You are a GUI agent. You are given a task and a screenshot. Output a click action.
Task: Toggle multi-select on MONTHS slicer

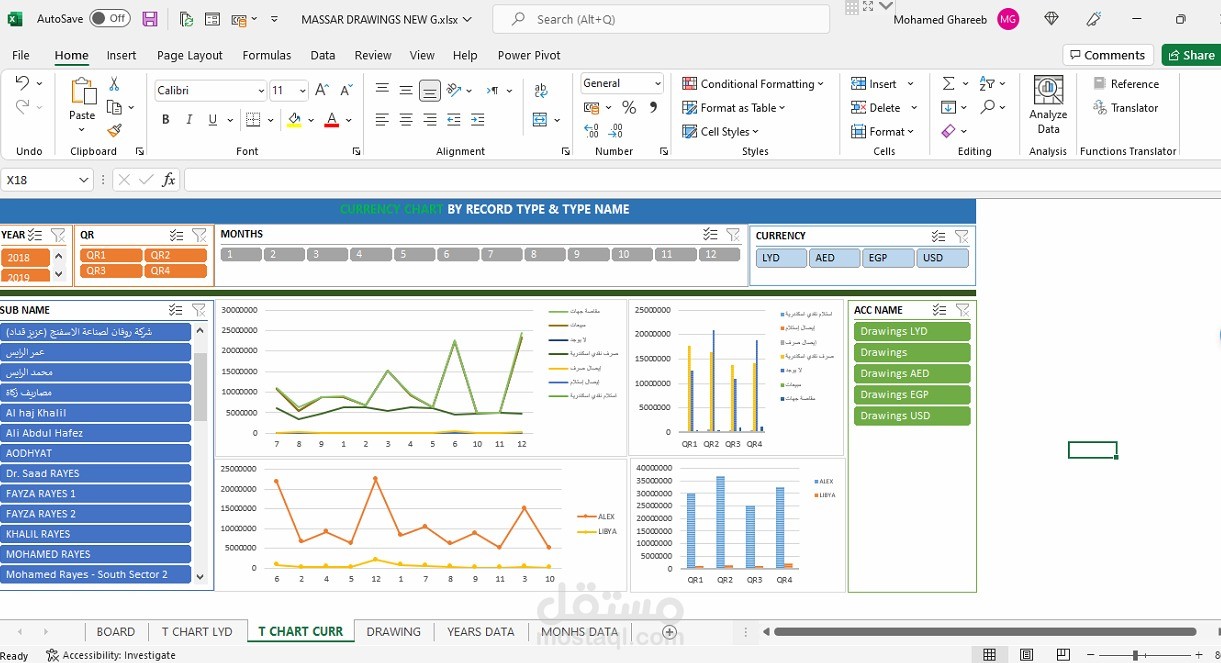click(710, 234)
